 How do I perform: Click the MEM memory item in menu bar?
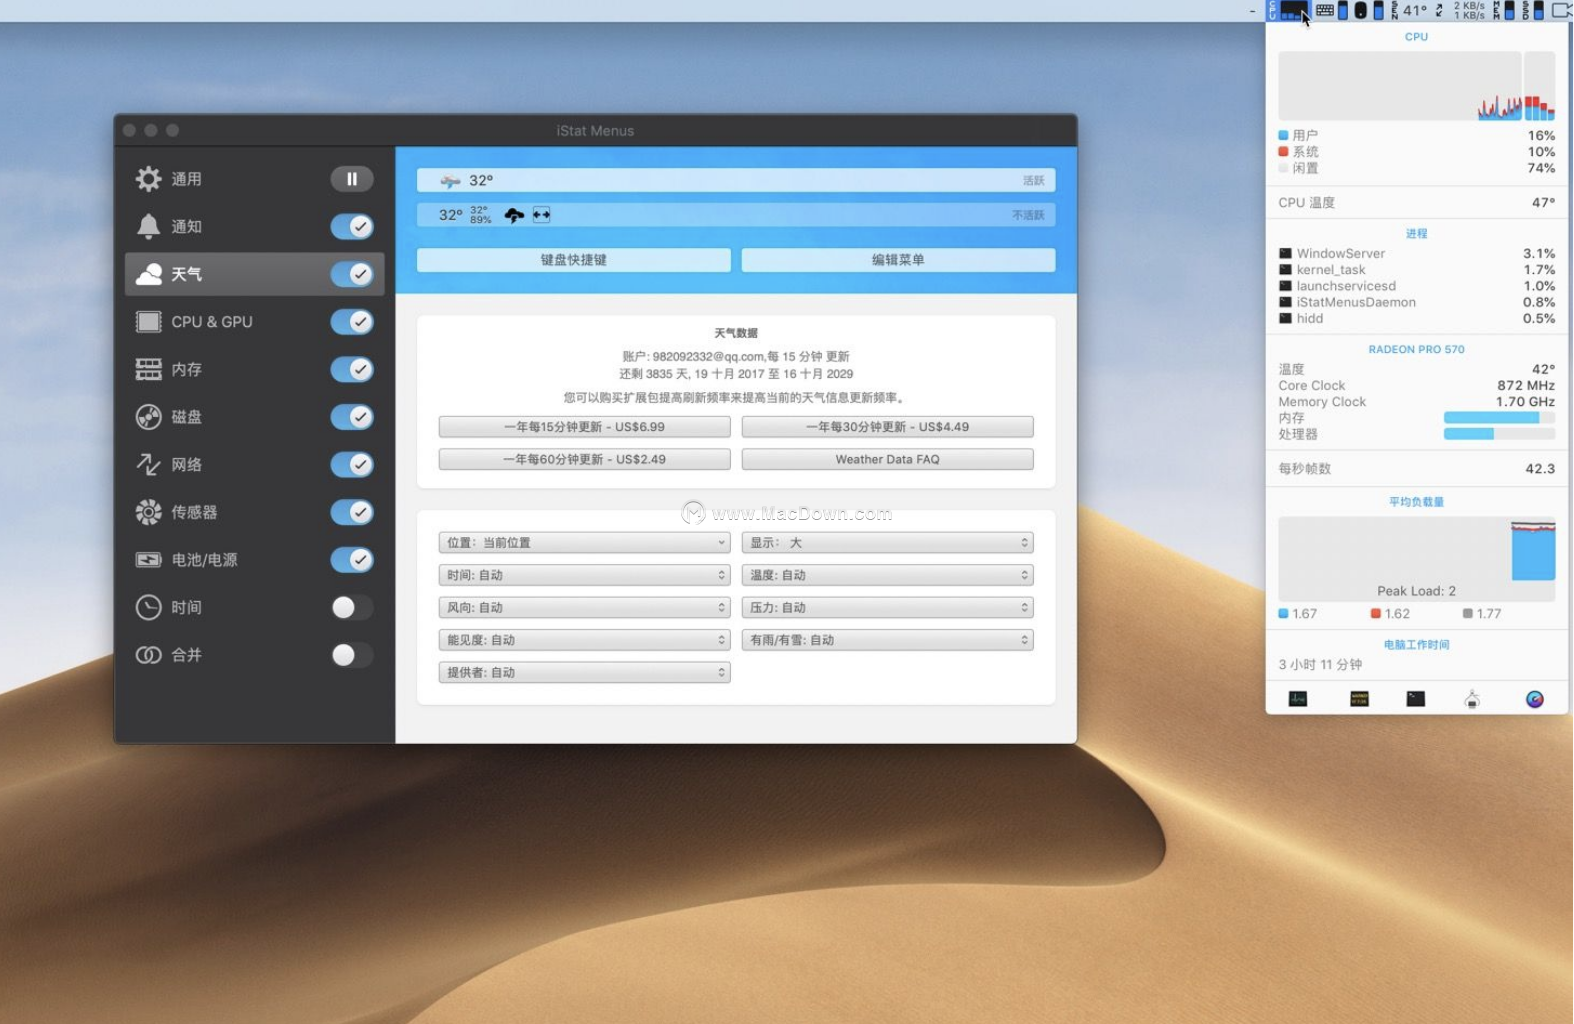tap(1504, 11)
